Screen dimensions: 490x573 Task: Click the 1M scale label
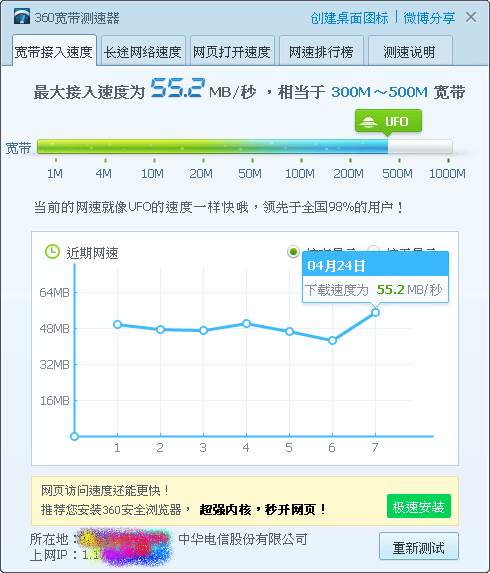(55, 173)
